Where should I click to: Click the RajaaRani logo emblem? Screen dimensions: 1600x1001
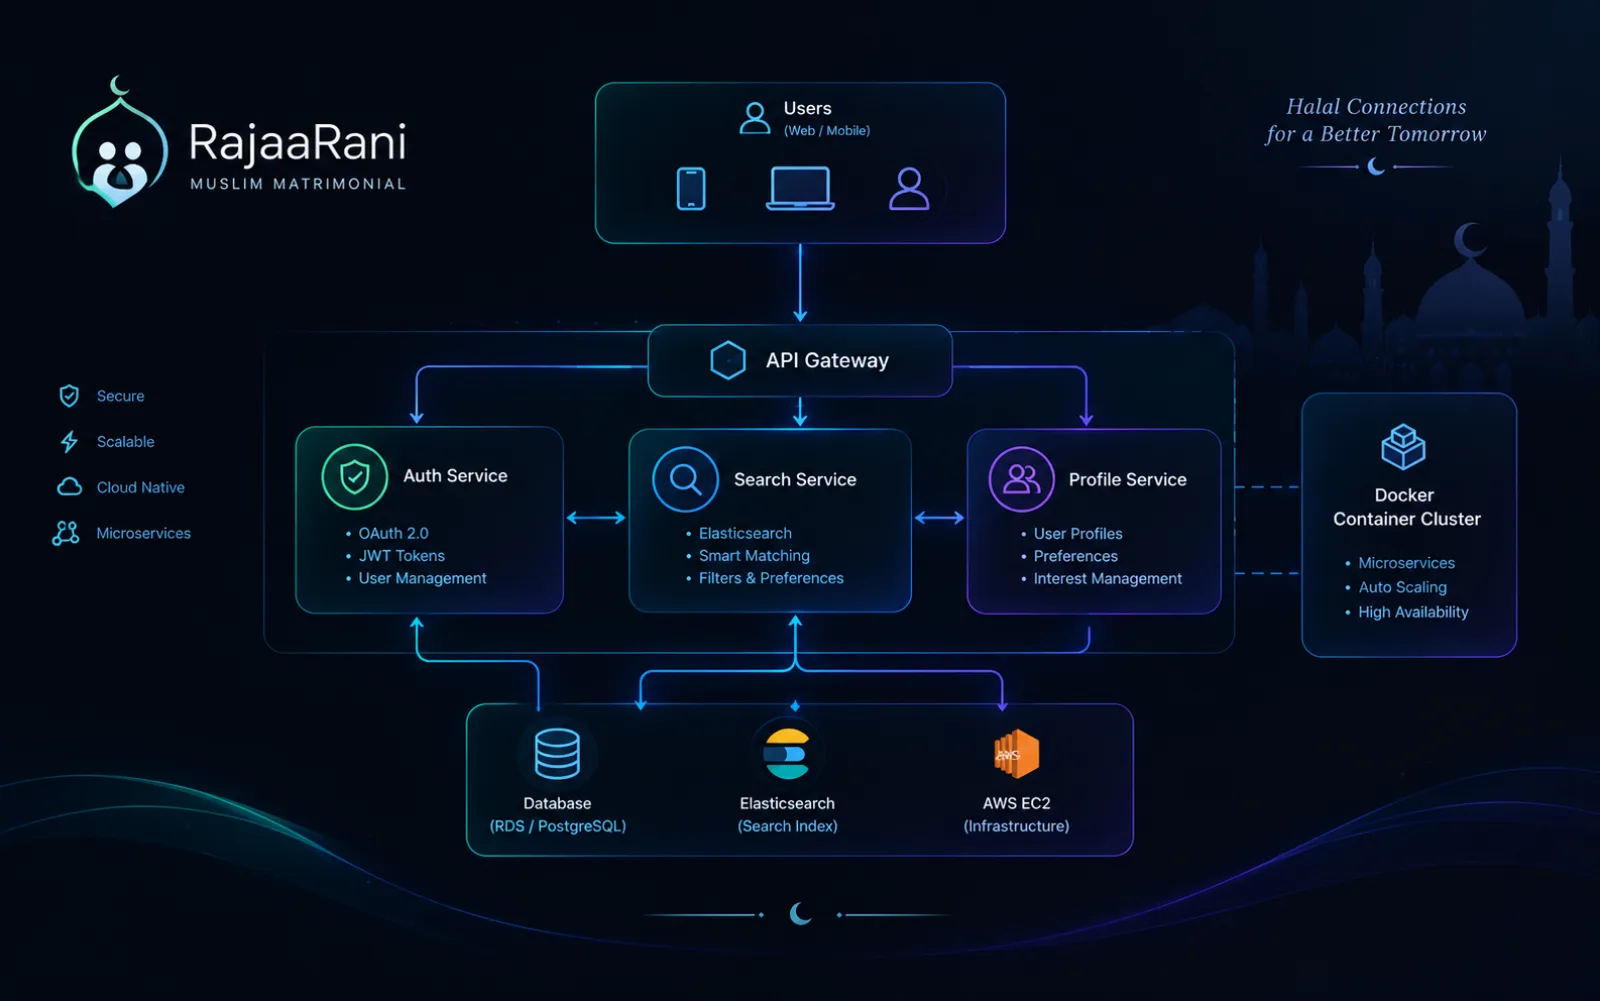[119, 143]
